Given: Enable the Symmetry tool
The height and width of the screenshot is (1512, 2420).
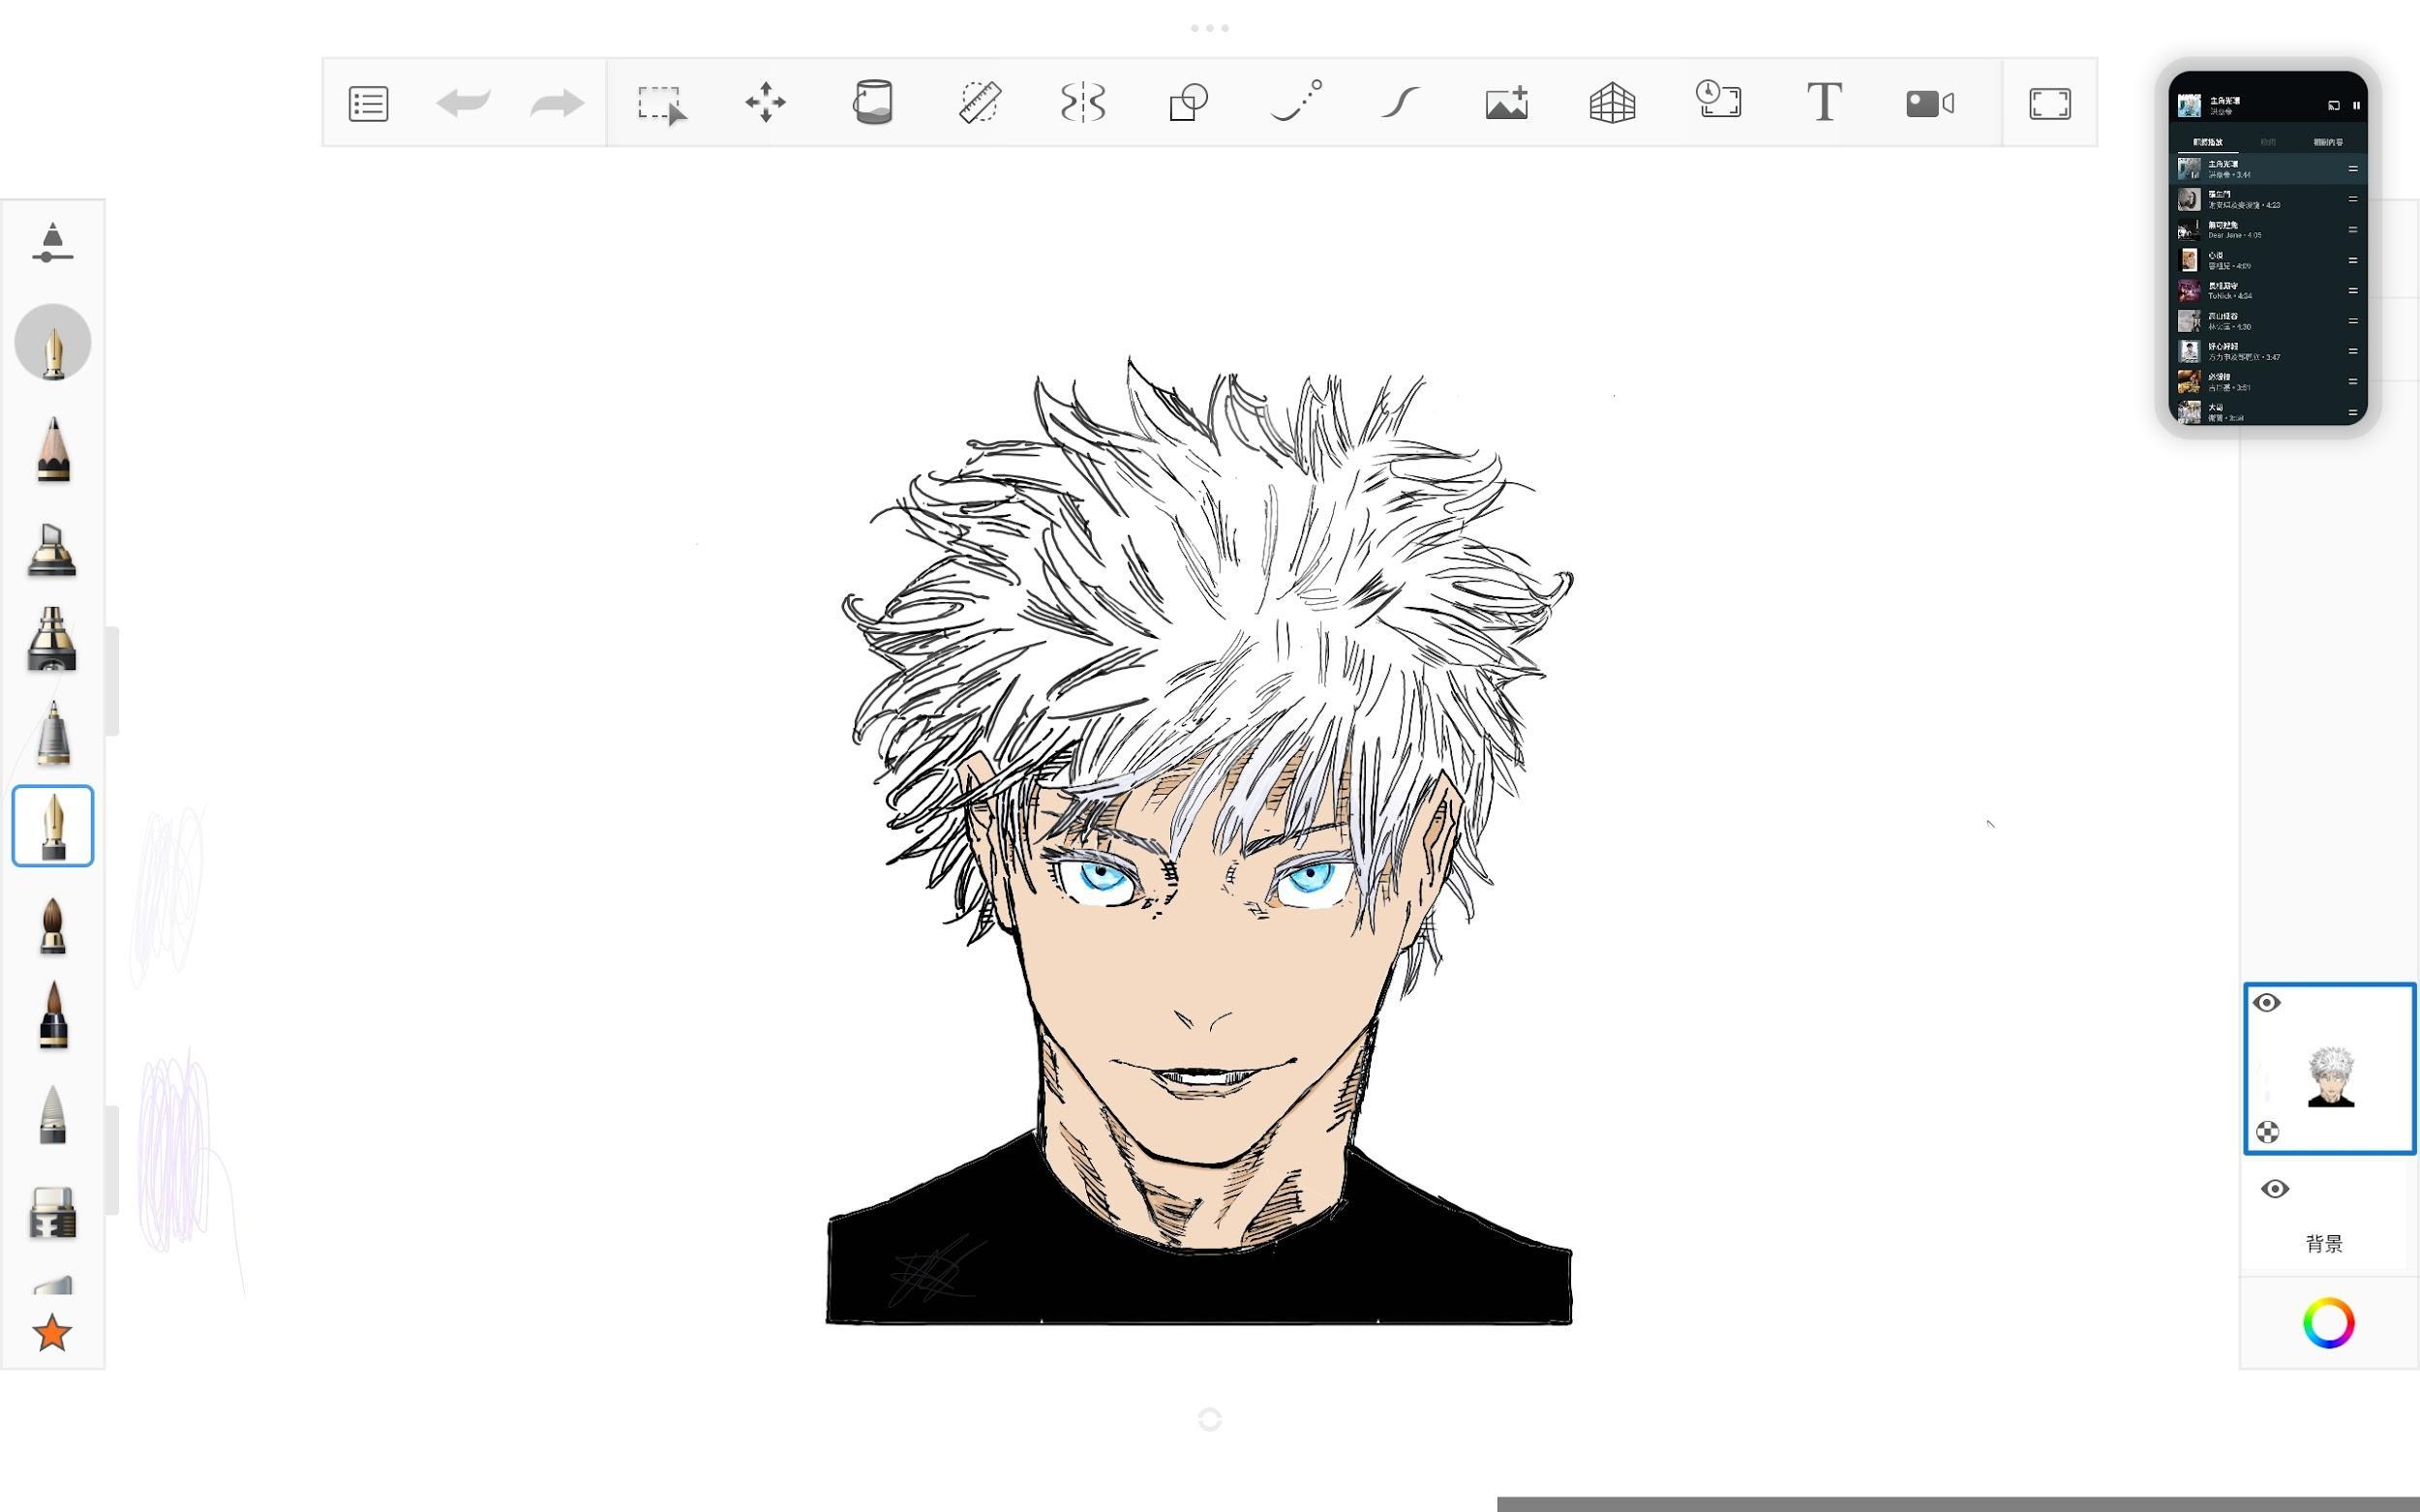Looking at the screenshot, I should click(x=1083, y=102).
